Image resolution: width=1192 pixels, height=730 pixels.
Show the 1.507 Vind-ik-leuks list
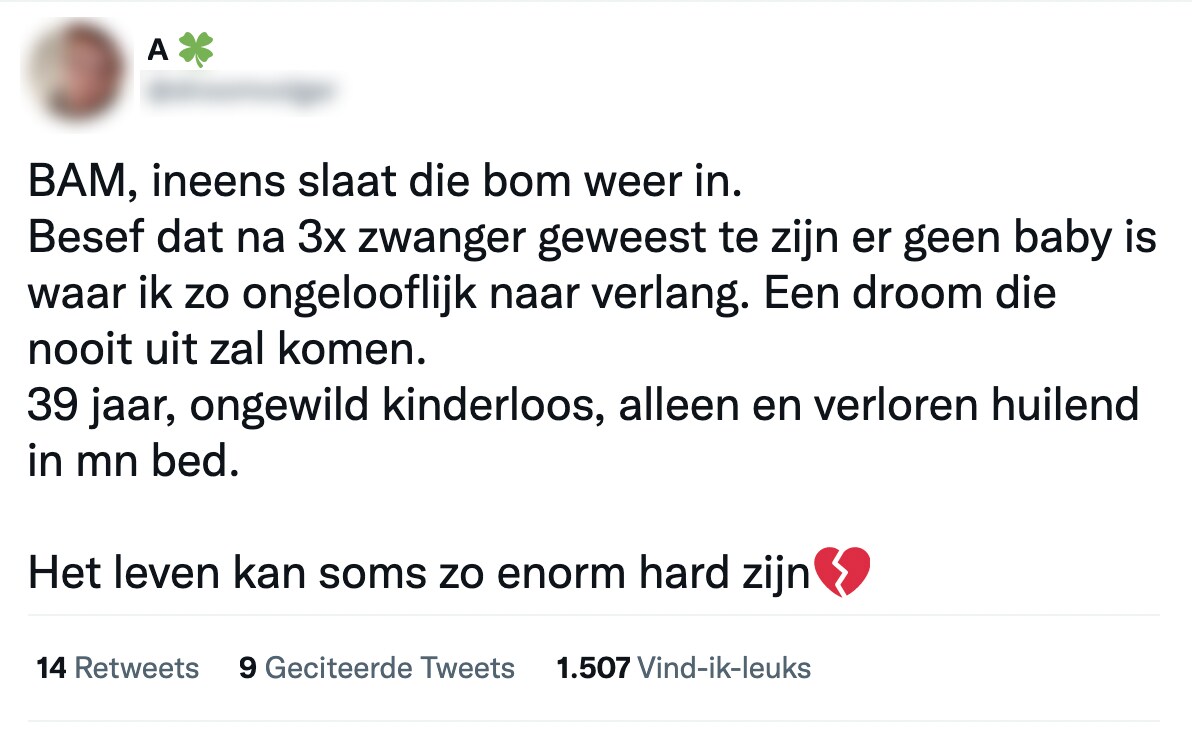click(683, 668)
